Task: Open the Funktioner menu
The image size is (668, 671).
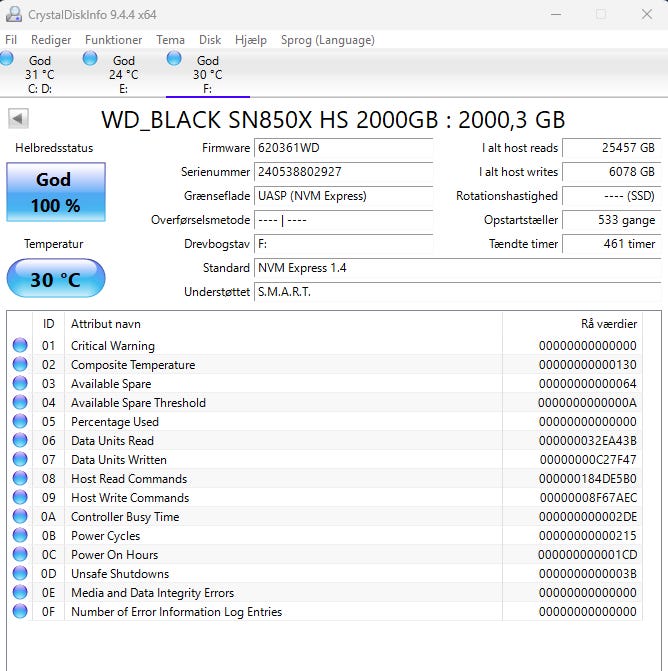Action: (113, 40)
